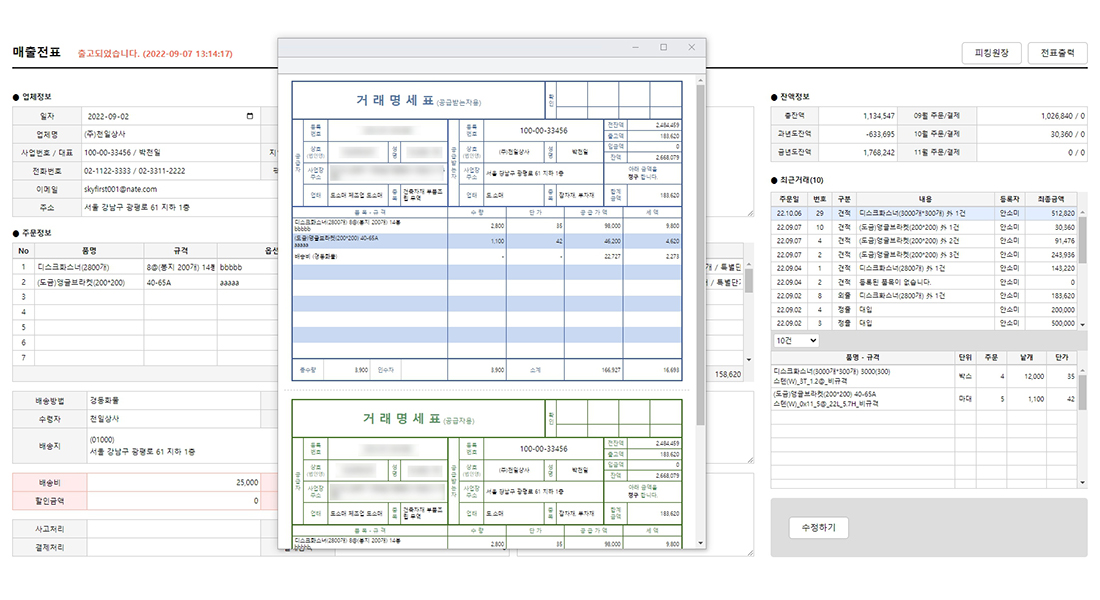Select the 대입 transaction of 200,000
1100x600 pixels.
tap(924, 309)
